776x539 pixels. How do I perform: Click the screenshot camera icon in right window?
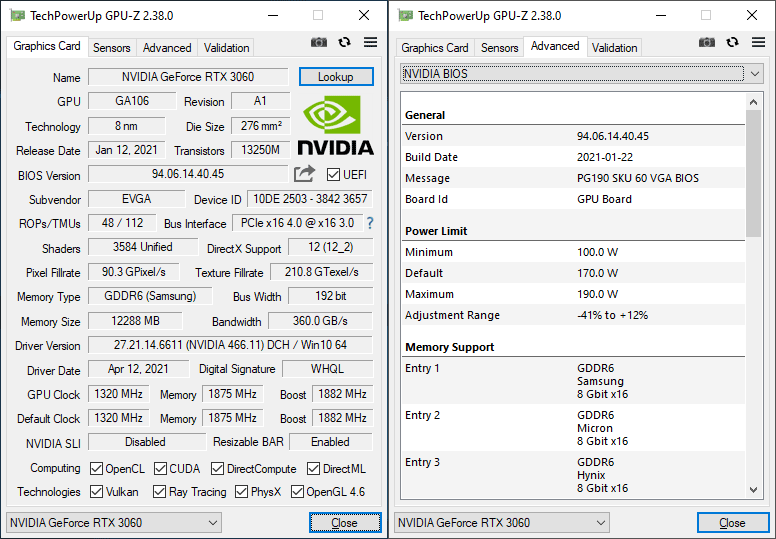[707, 43]
